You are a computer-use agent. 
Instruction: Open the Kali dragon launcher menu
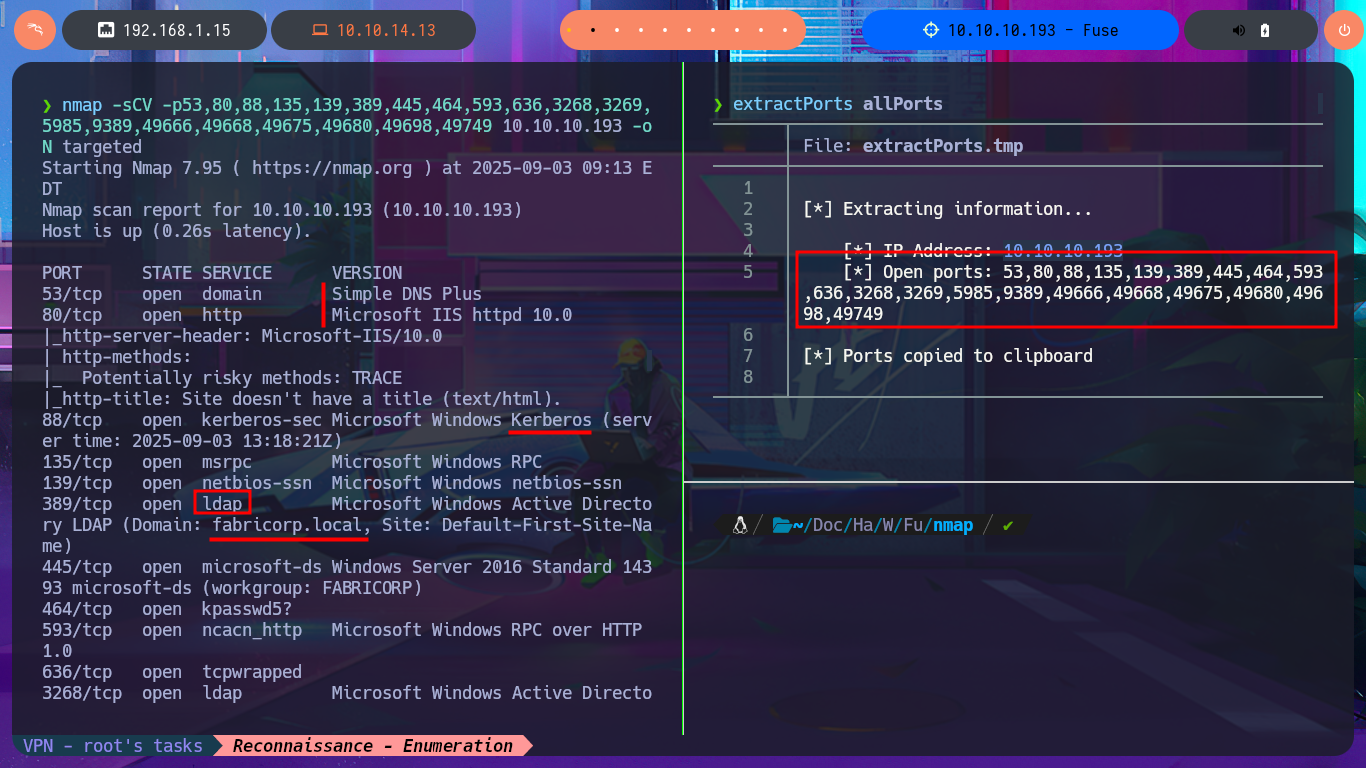[35, 30]
